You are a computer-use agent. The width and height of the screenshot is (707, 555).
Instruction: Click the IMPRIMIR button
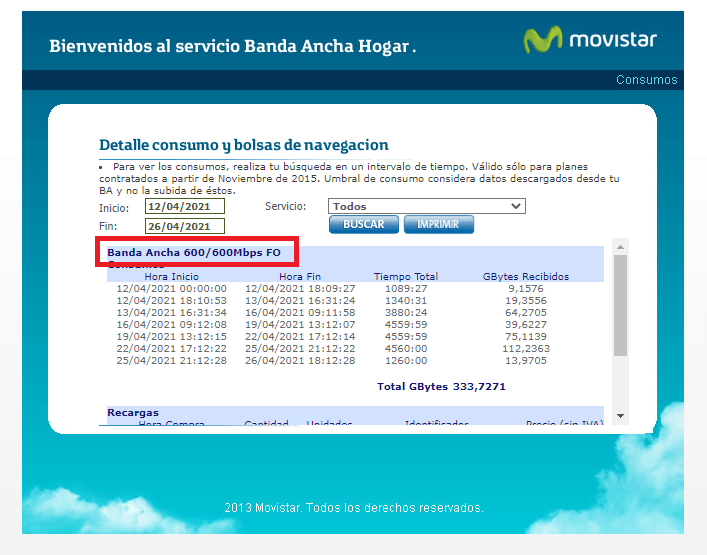439,225
